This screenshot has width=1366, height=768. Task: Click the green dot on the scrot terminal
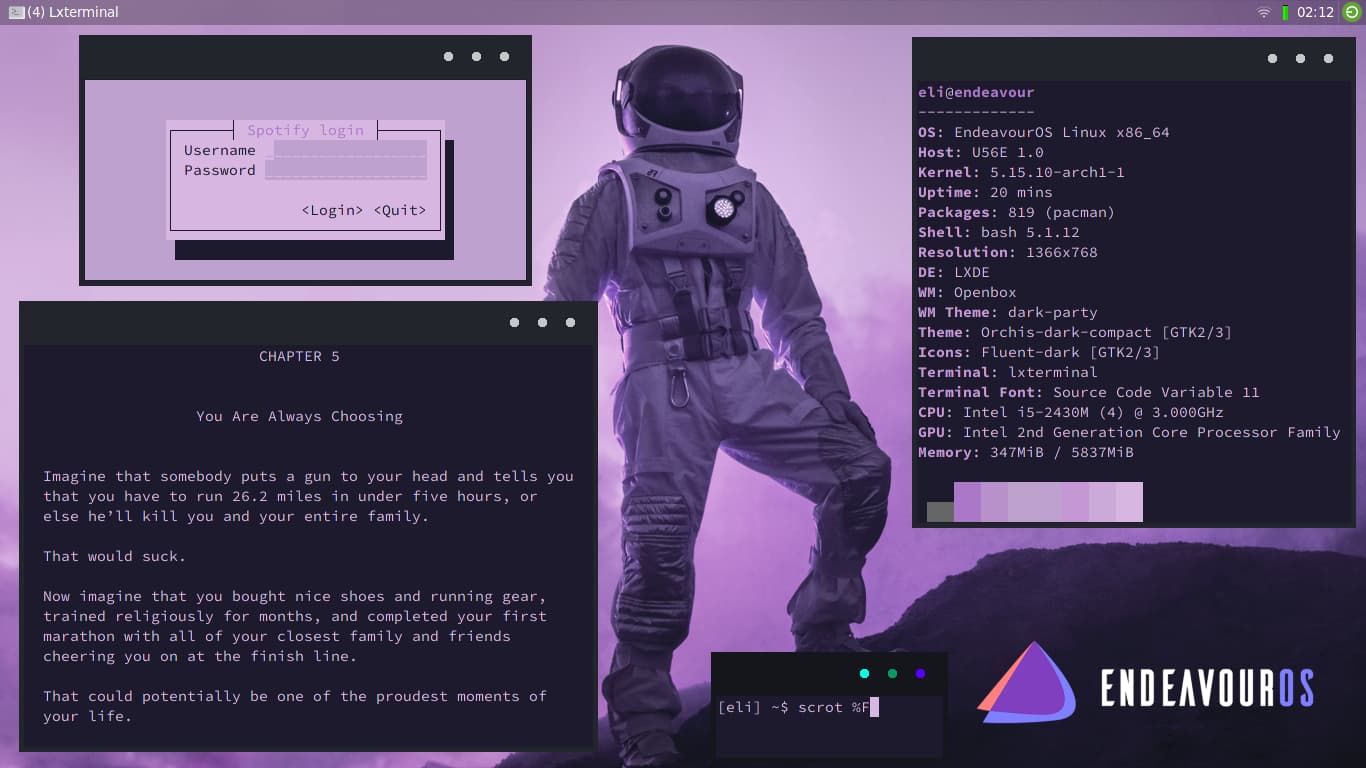coord(892,674)
